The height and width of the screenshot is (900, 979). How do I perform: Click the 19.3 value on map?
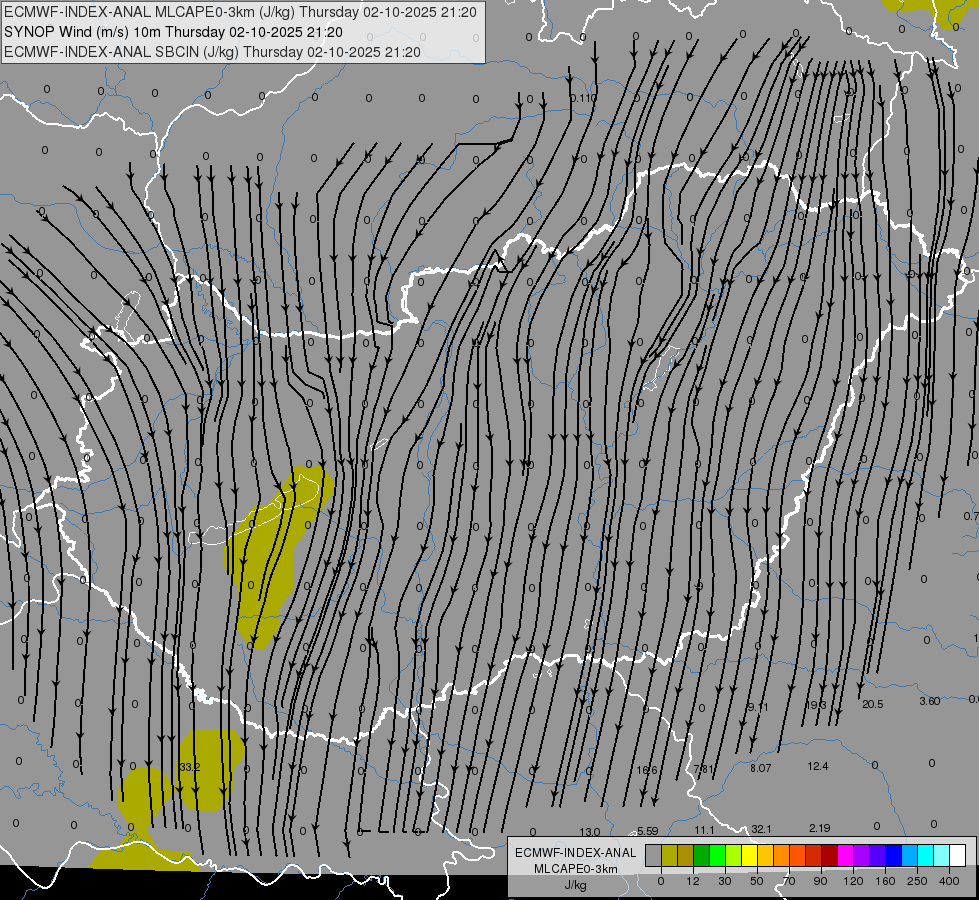816,705
